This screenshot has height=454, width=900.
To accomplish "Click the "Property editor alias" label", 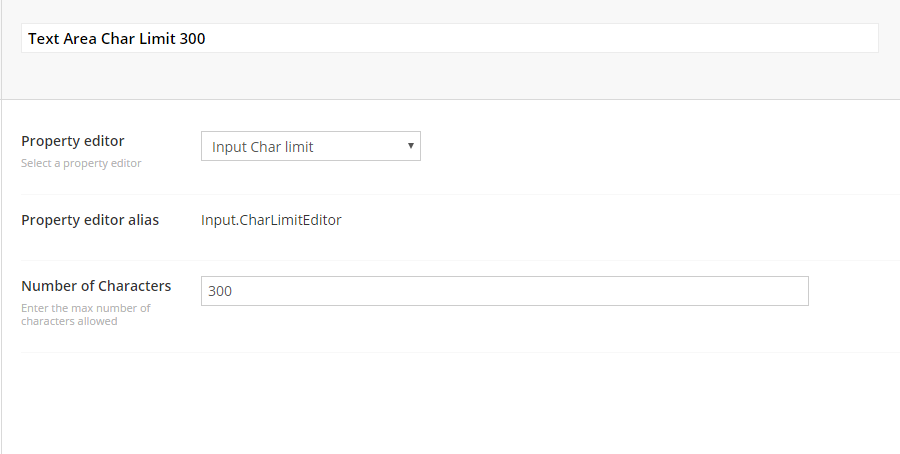I will [x=90, y=220].
